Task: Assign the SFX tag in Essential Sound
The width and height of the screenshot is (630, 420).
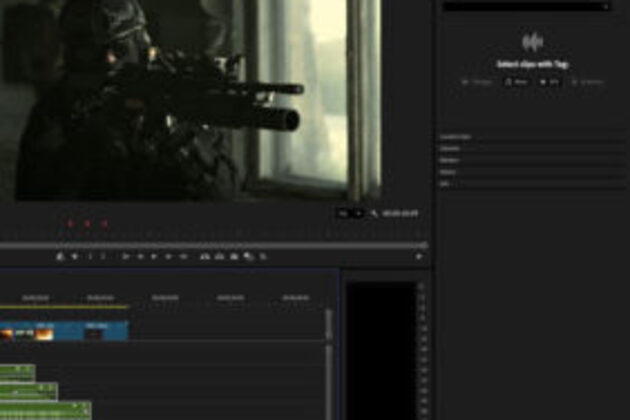Action: pyautogui.click(x=549, y=82)
